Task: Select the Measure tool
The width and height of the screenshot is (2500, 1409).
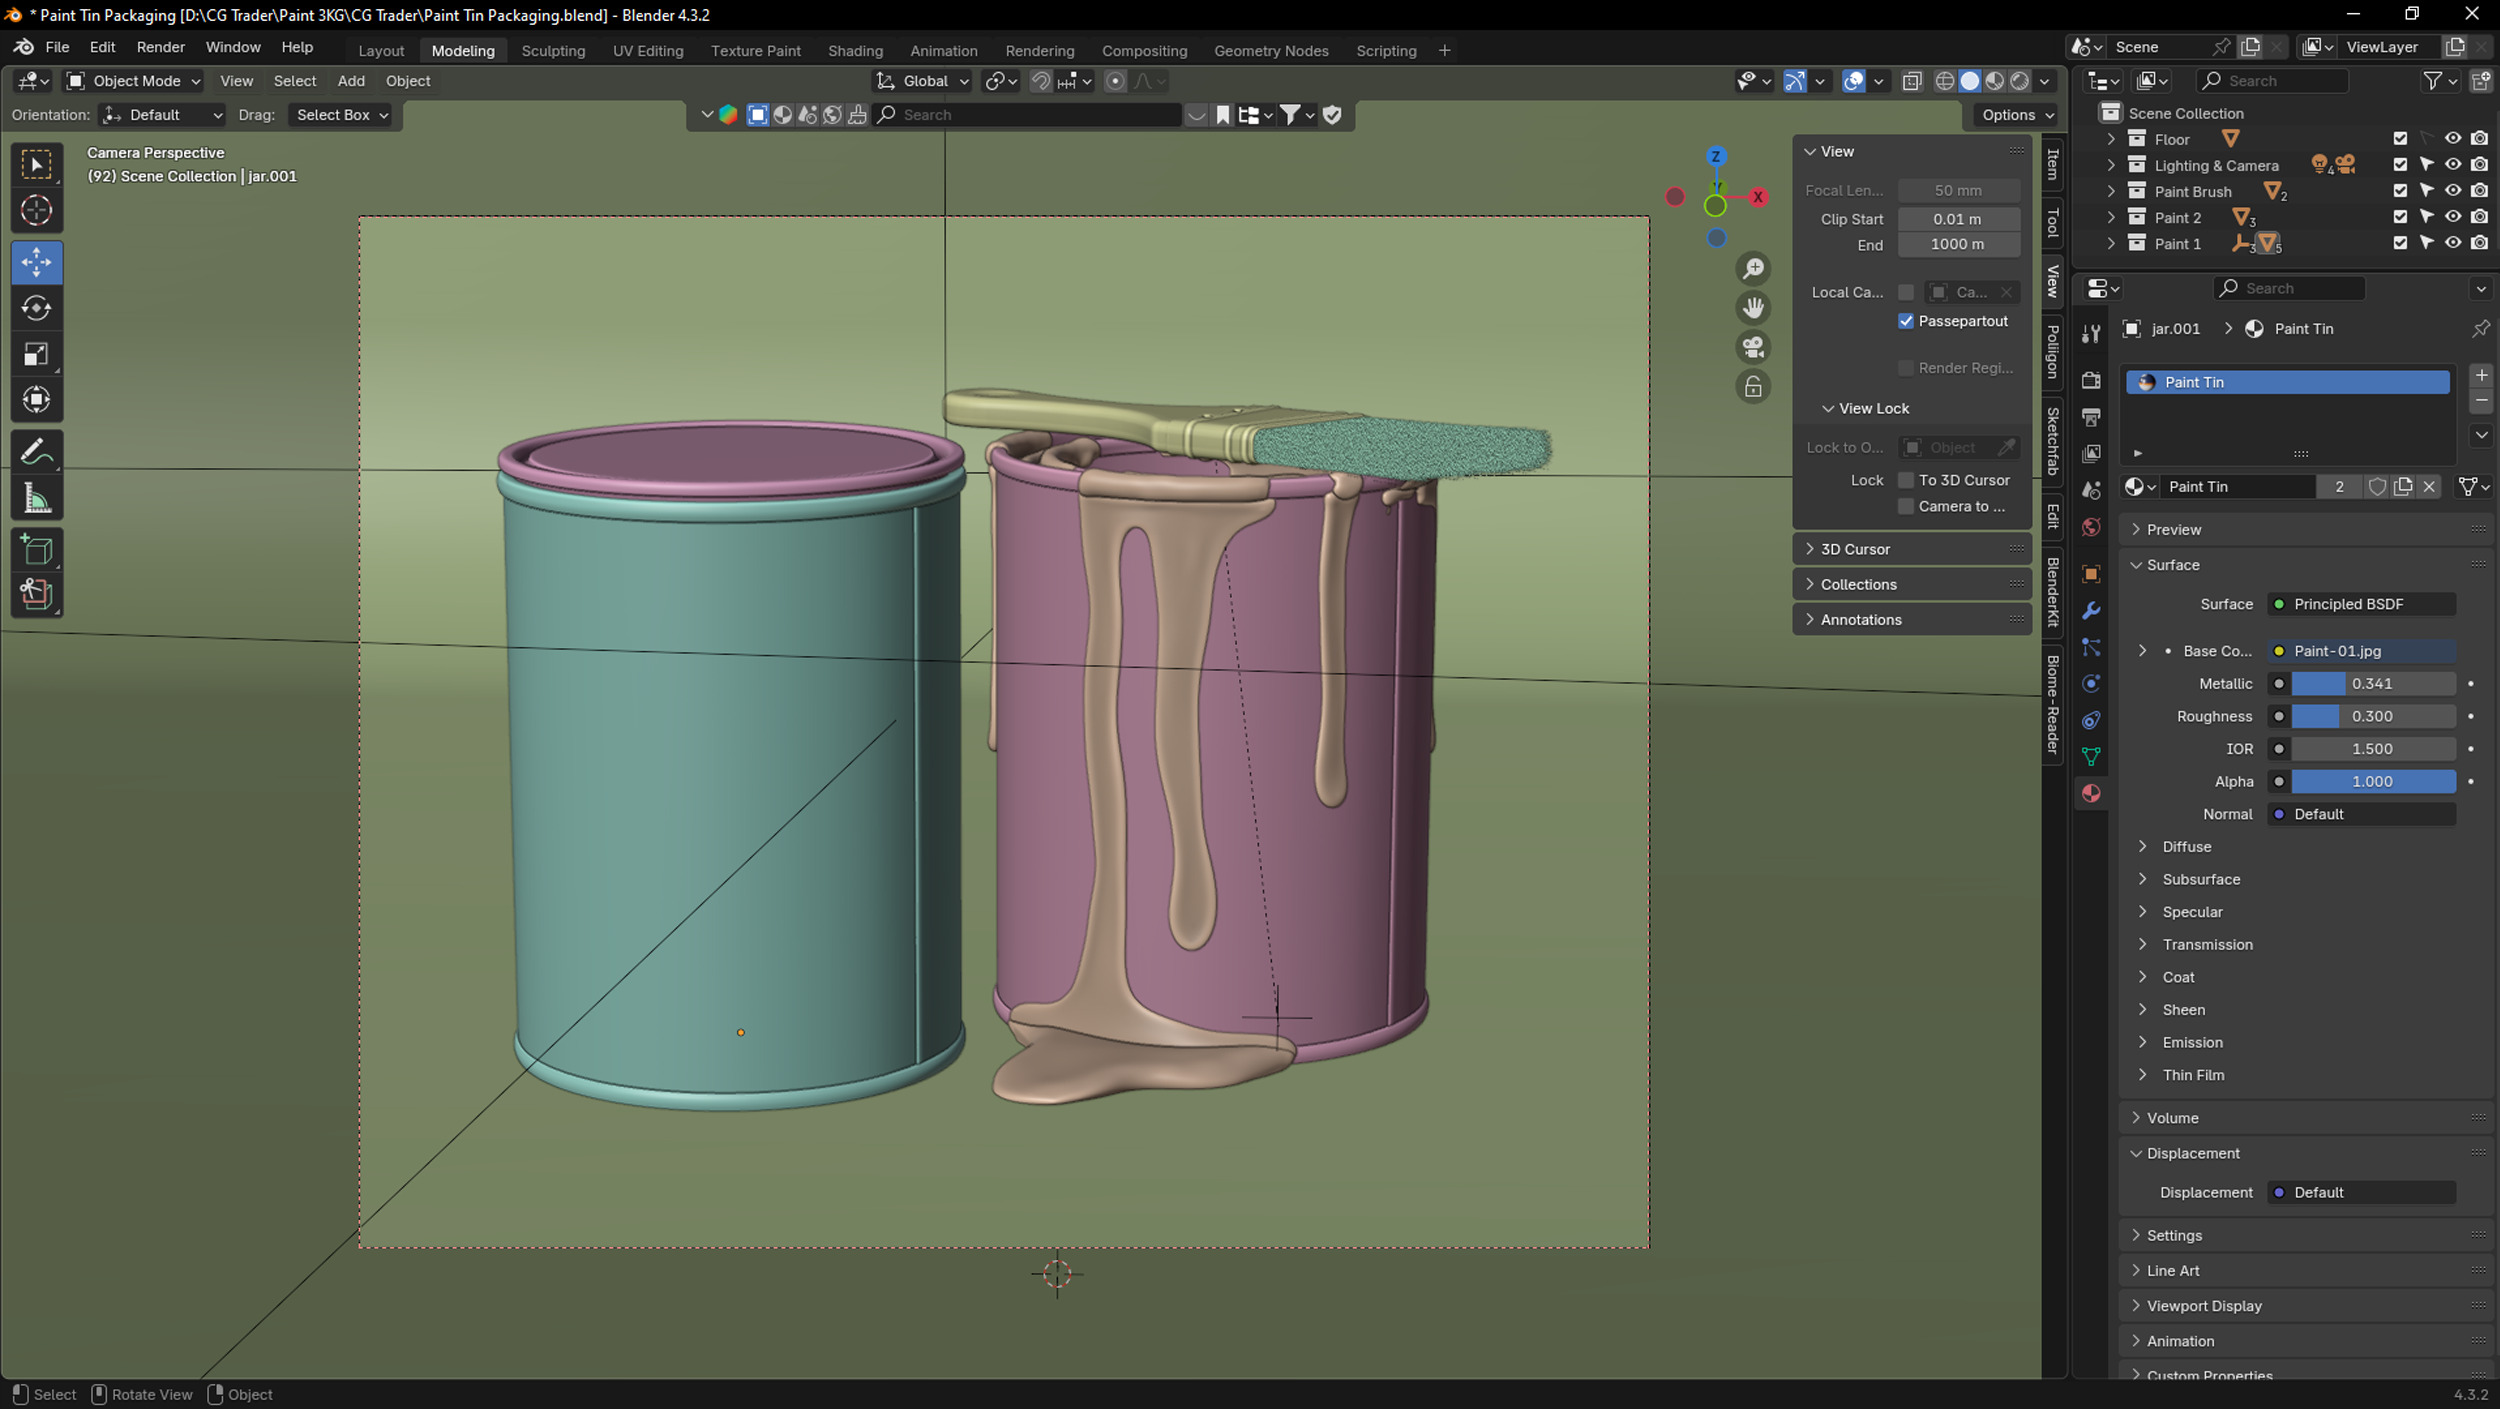Action: pyautogui.click(x=37, y=498)
